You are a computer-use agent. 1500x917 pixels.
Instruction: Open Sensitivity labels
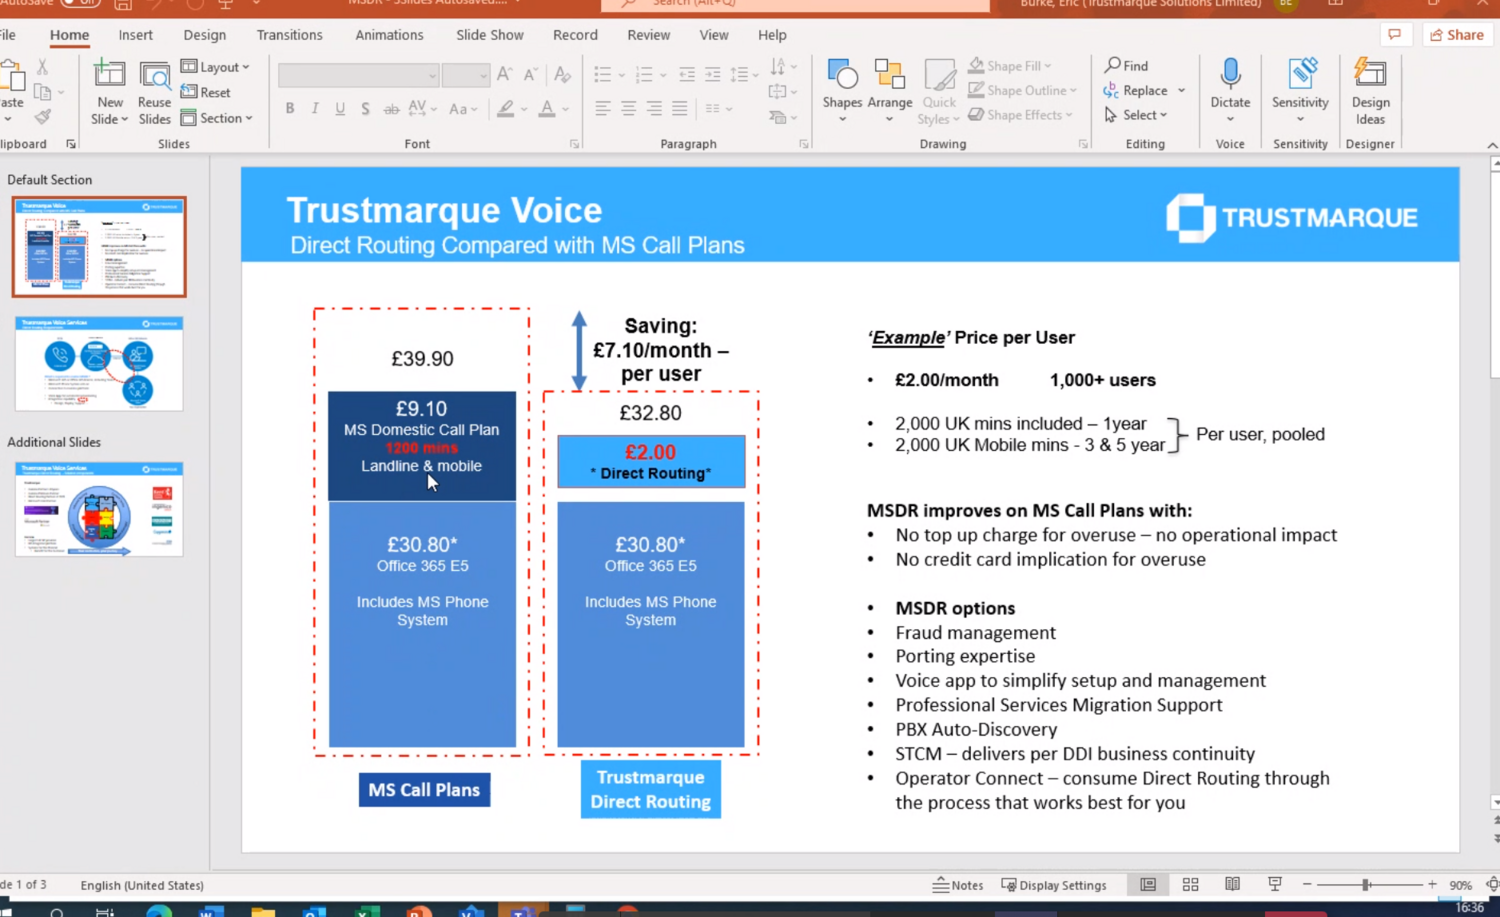[x=1300, y=90]
